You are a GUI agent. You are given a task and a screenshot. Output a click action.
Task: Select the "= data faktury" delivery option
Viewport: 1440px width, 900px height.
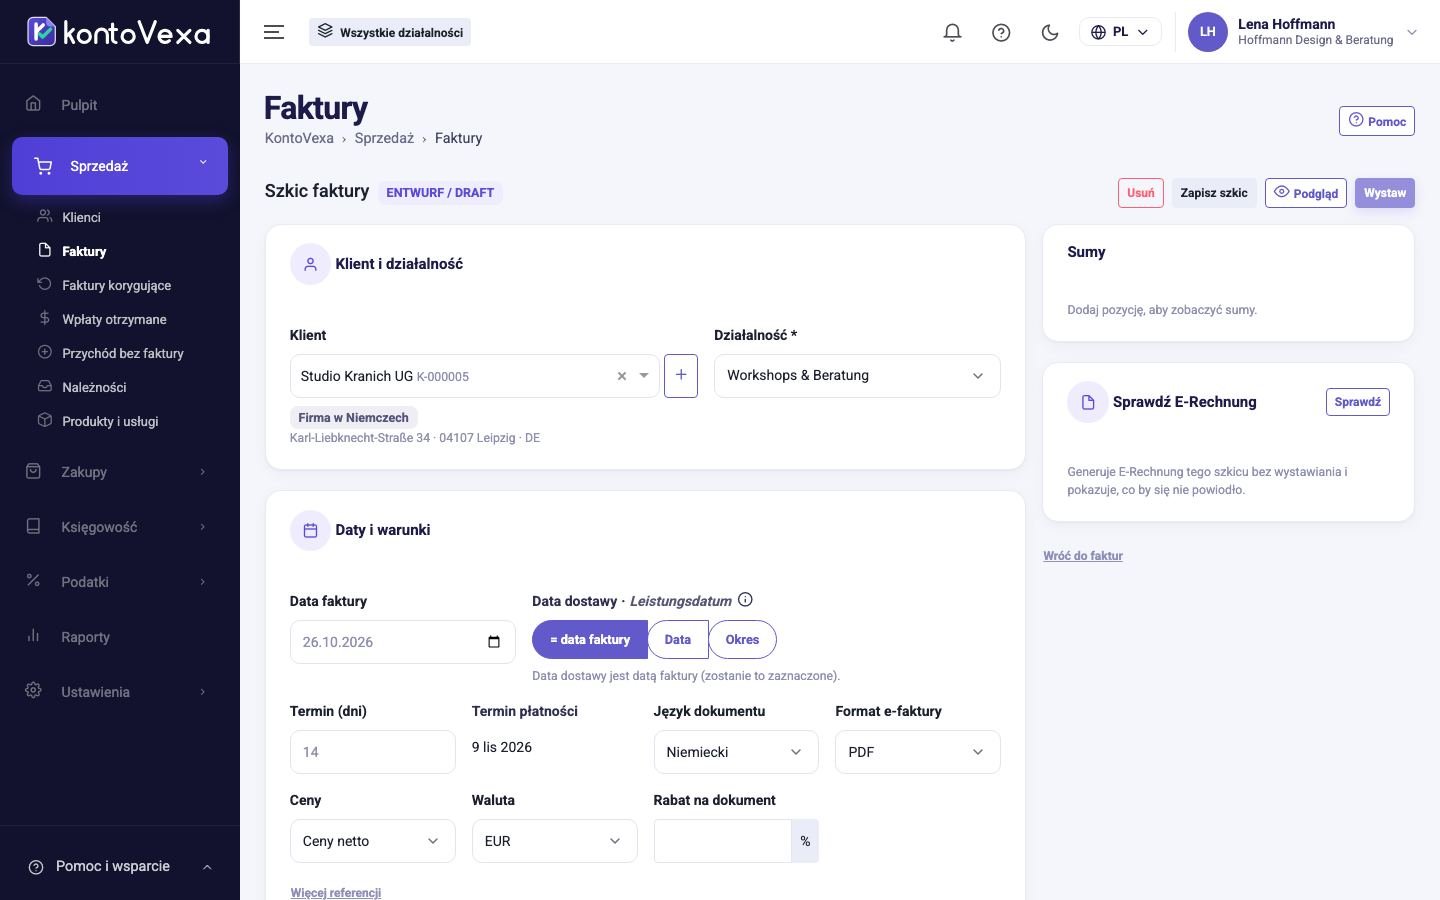pos(590,640)
